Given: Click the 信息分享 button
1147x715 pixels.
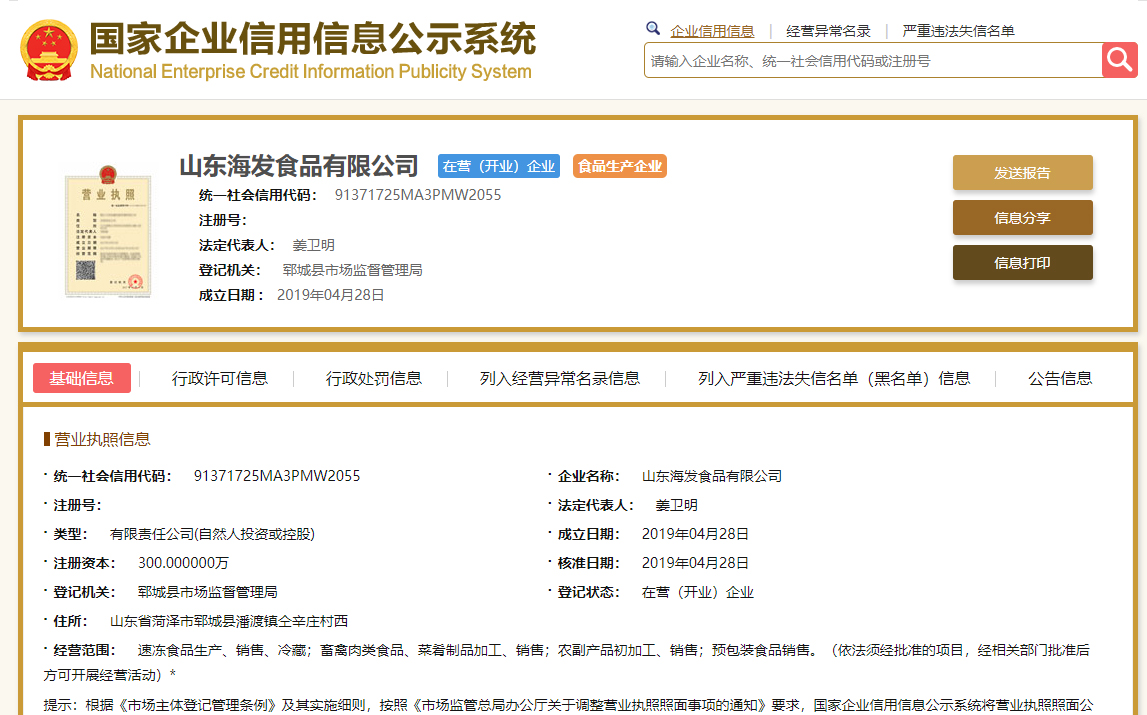Looking at the screenshot, I should coord(1022,217).
